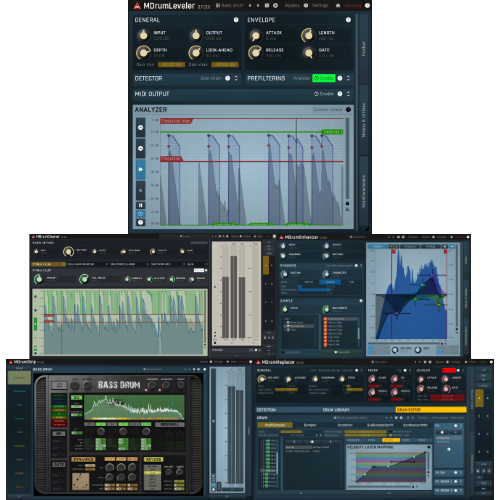Open the Detector panel help icon
Viewport: 500px width, 500px height.
228,78
